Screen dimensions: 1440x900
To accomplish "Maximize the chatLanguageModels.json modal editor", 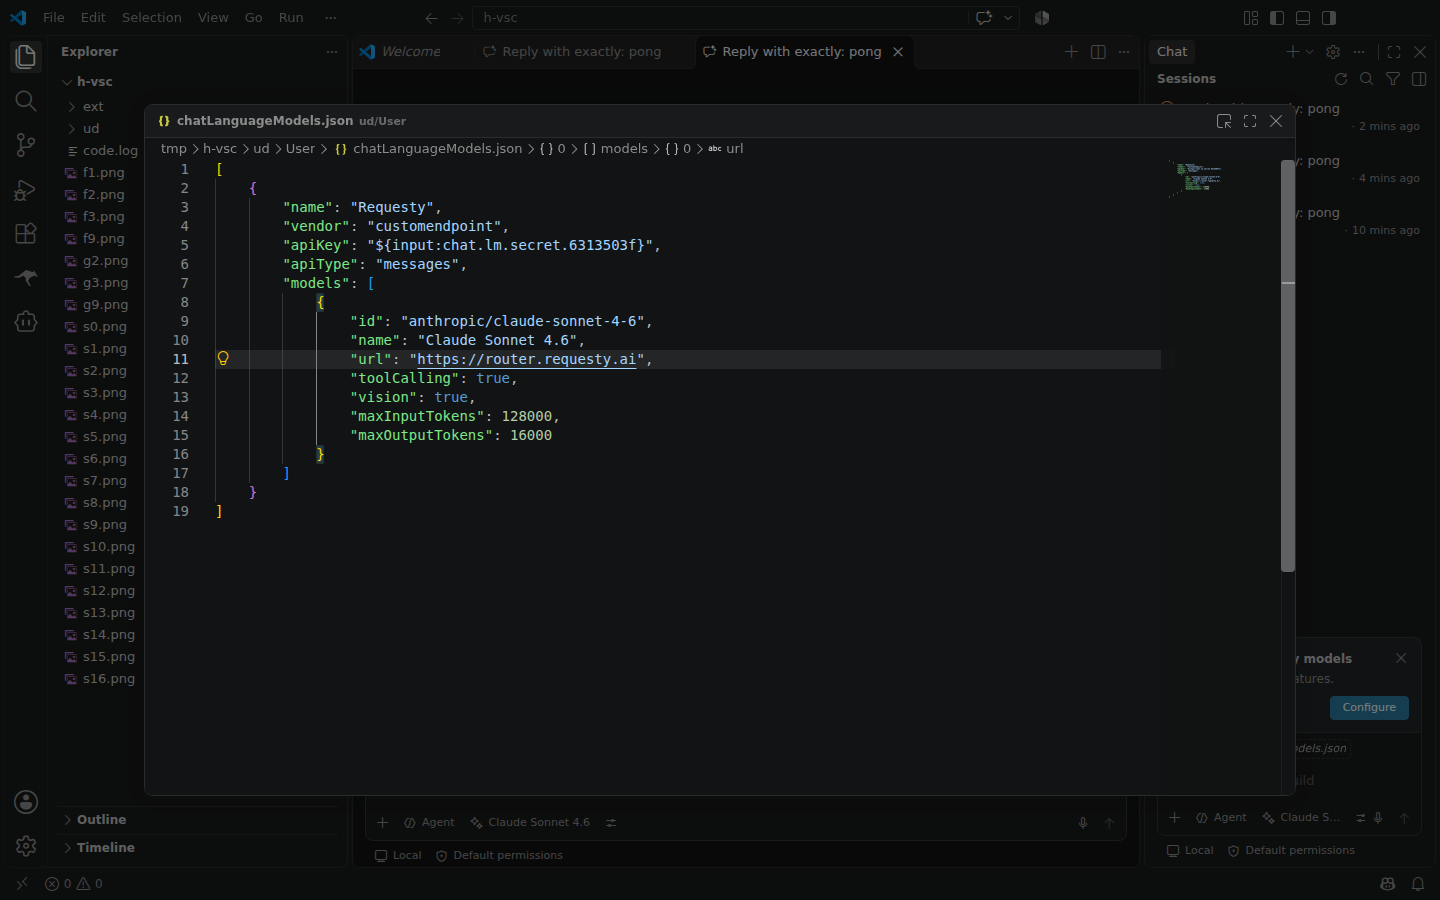I will pyautogui.click(x=1250, y=121).
